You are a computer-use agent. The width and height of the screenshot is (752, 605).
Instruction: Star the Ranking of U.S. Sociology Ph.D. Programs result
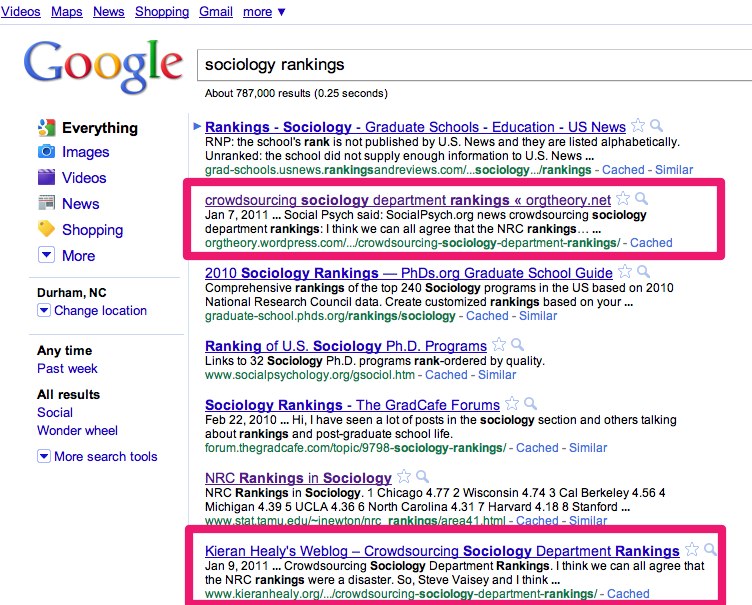tap(499, 344)
